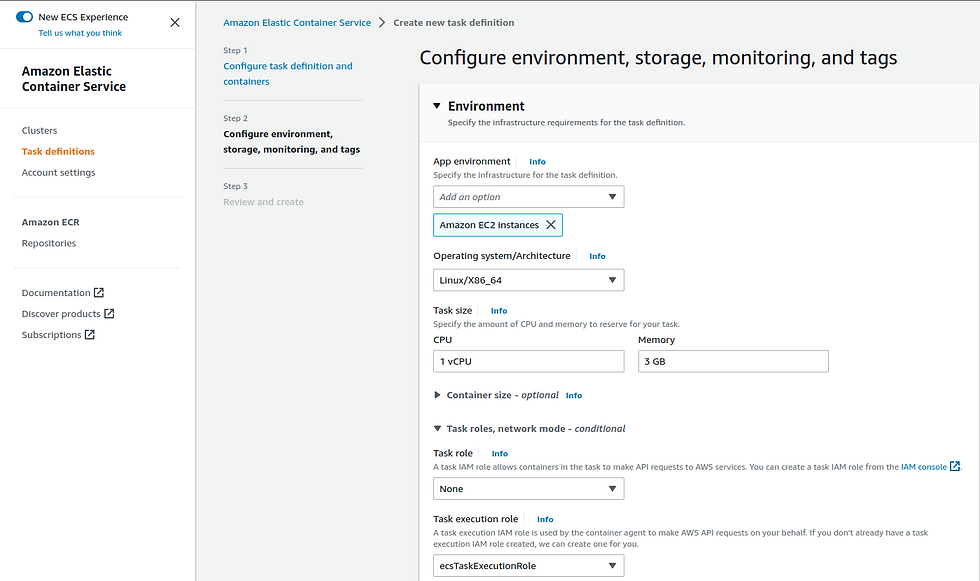Go back to Step 1 Configure task definition

[x=288, y=74]
